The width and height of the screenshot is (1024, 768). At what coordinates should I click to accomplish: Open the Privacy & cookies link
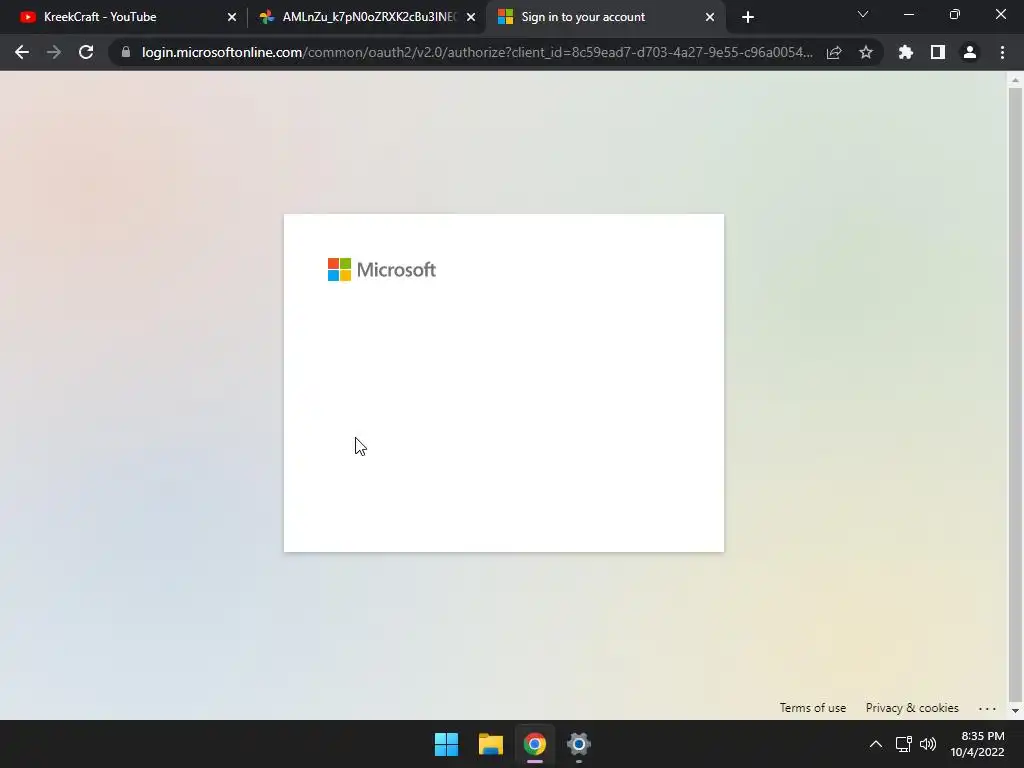[912, 708]
